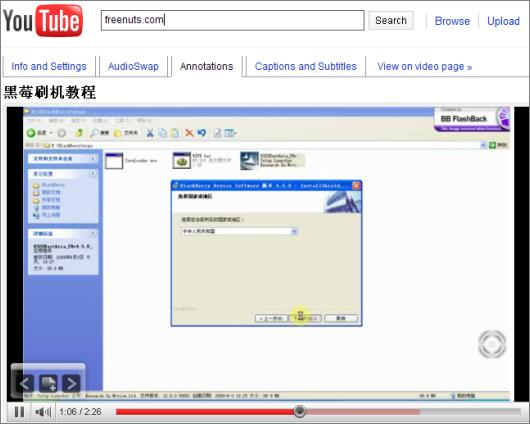The height and width of the screenshot is (424, 530).
Task: Click the BB FlashBack watermark badge
Action: pos(472,119)
